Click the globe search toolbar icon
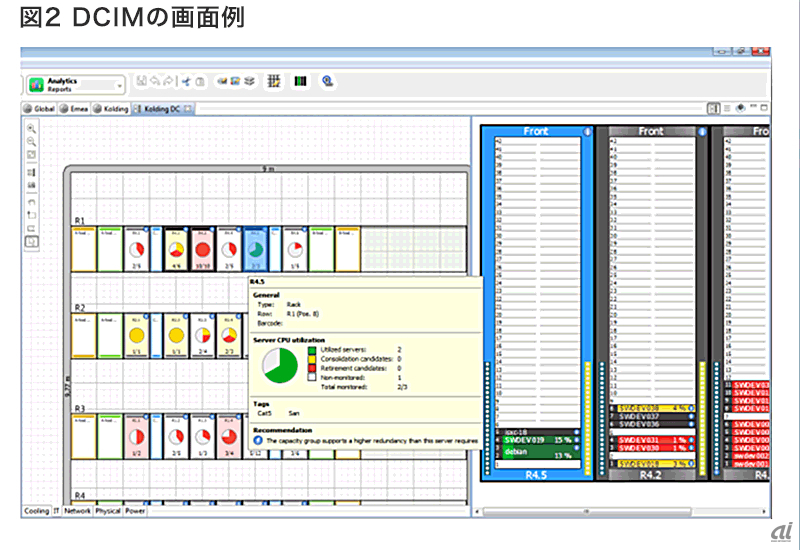Image resolution: width=800 pixels, height=550 pixels. pyautogui.click(x=326, y=83)
